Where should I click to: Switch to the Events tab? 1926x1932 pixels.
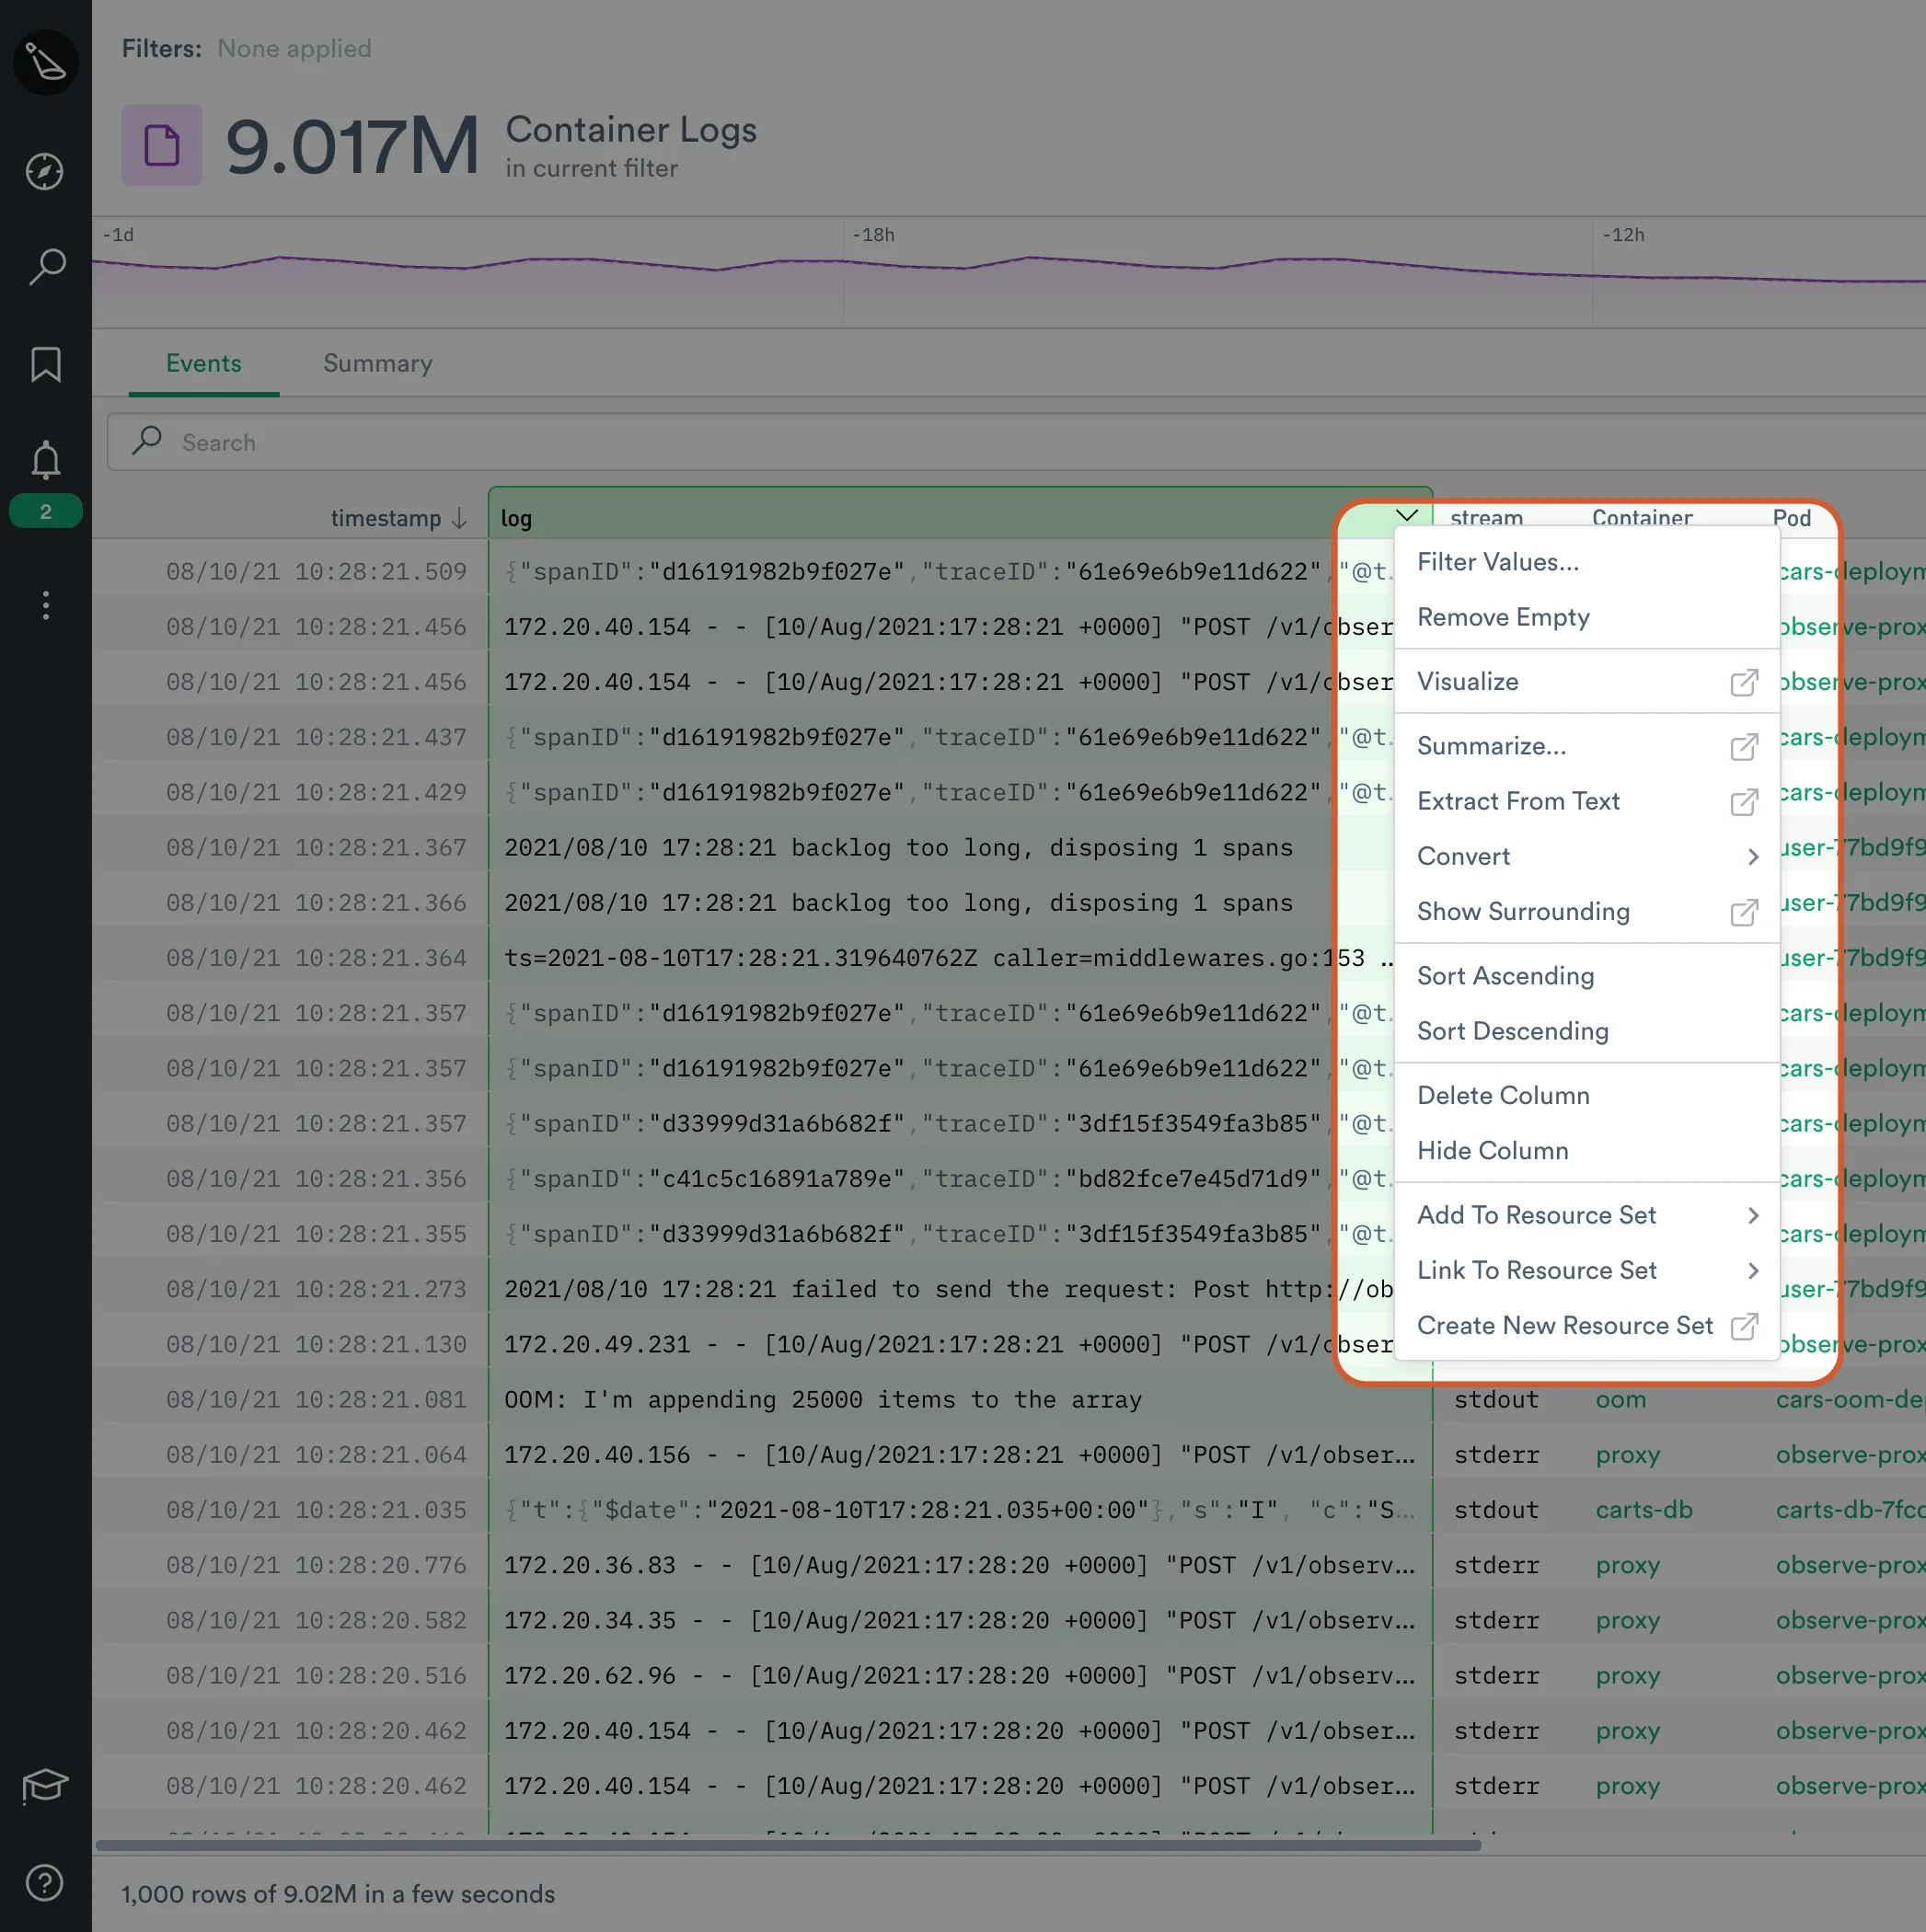204,364
